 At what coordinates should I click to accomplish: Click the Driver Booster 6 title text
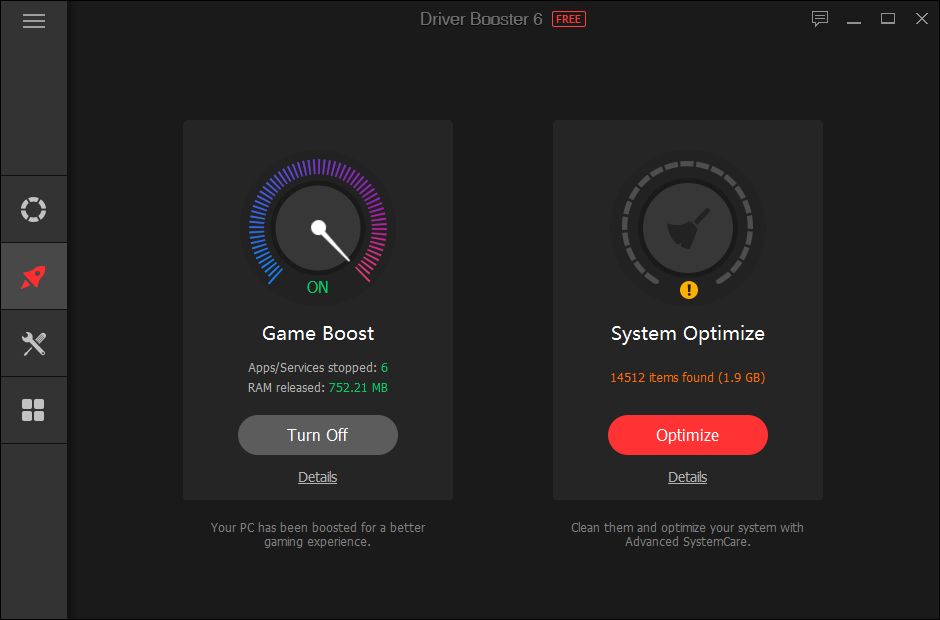pos(481,19)
